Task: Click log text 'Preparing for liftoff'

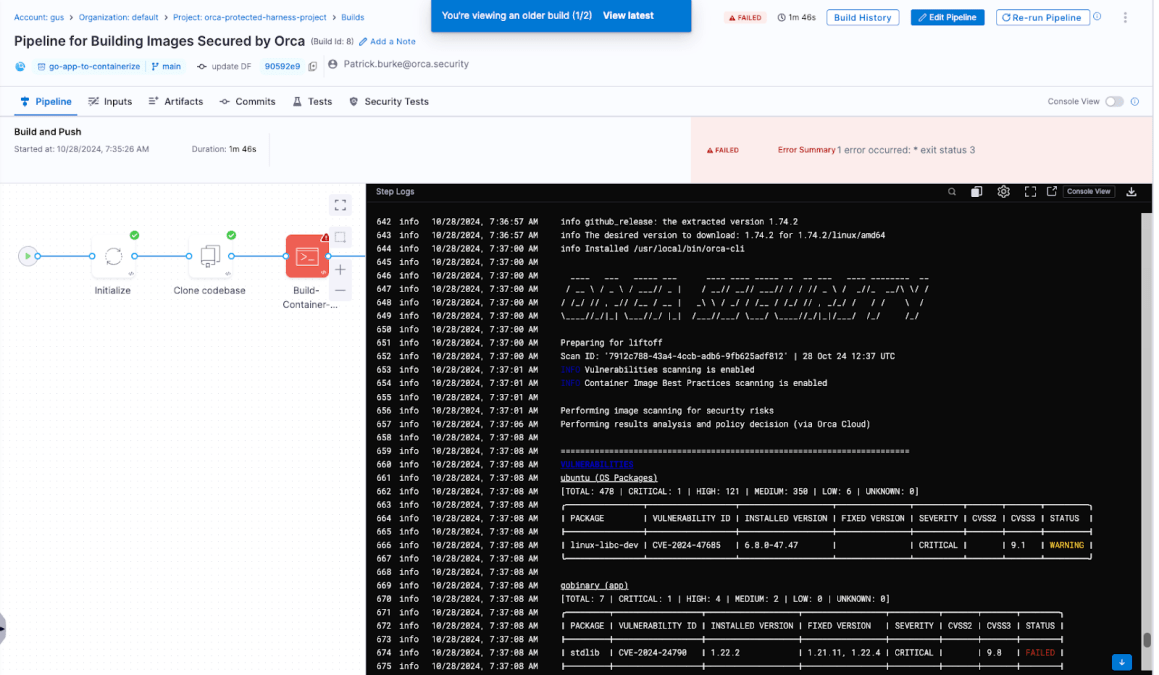Action: tap(611, 343)
